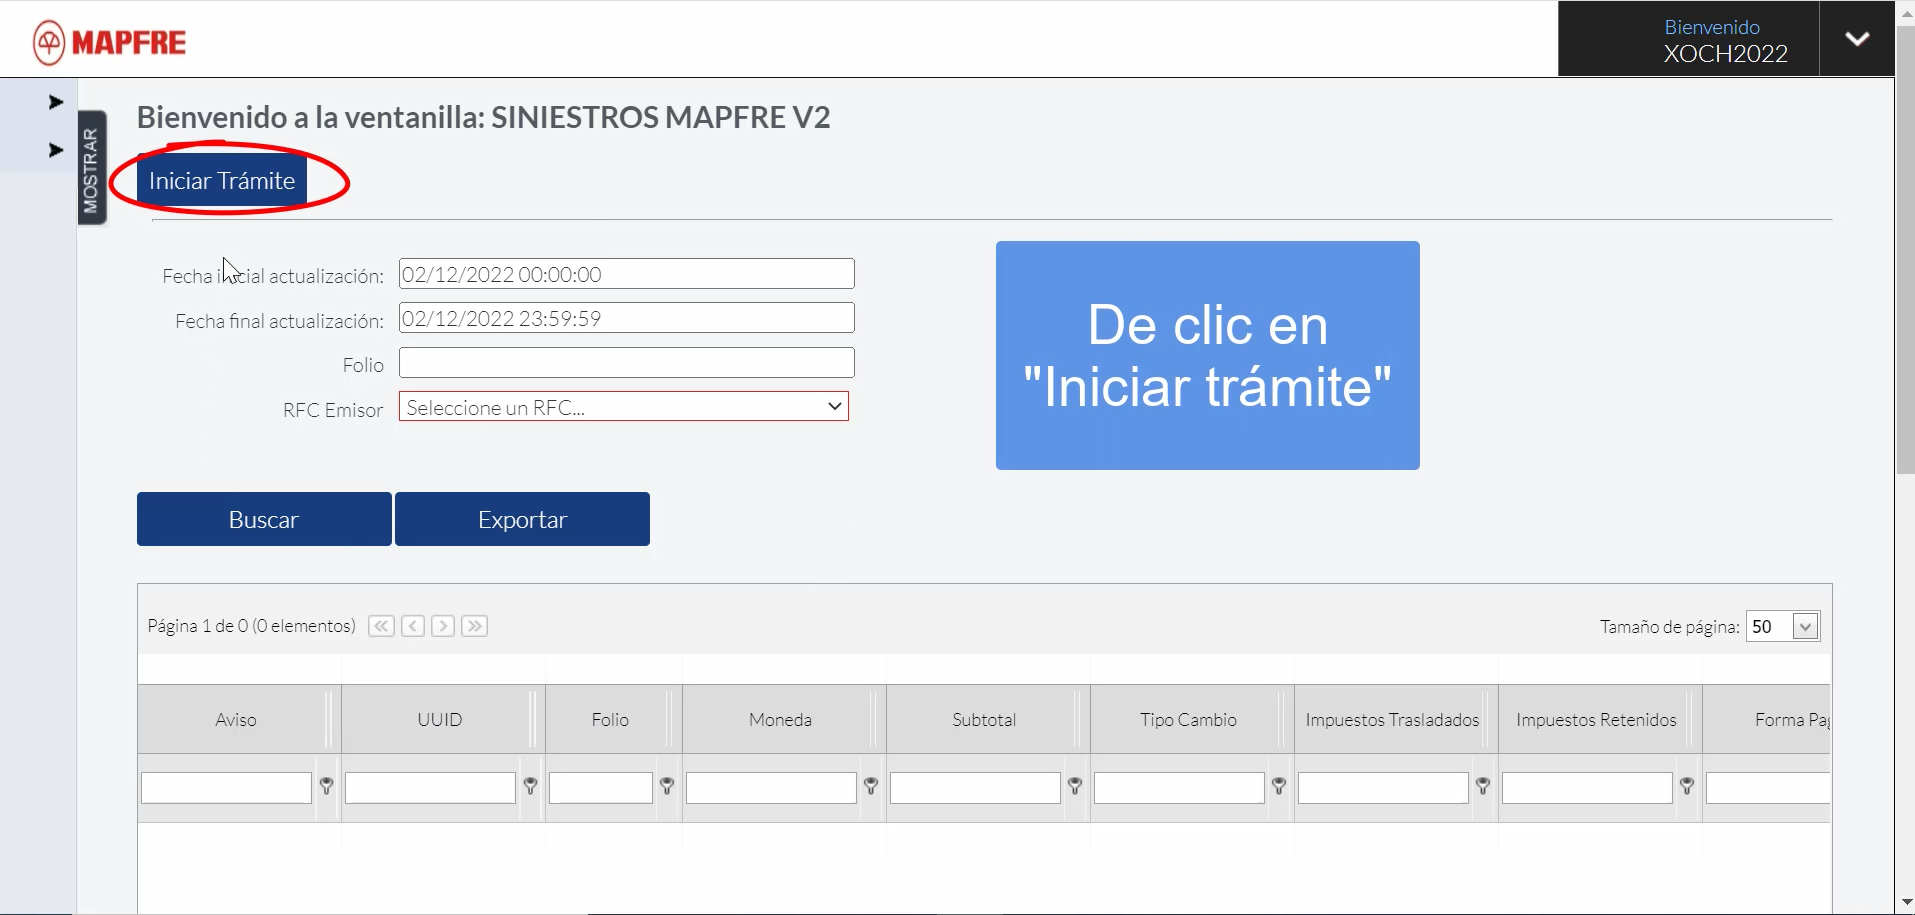Sort by the Folio column header
Viewport: 1915px width, 915px height.
pos(610,720)
